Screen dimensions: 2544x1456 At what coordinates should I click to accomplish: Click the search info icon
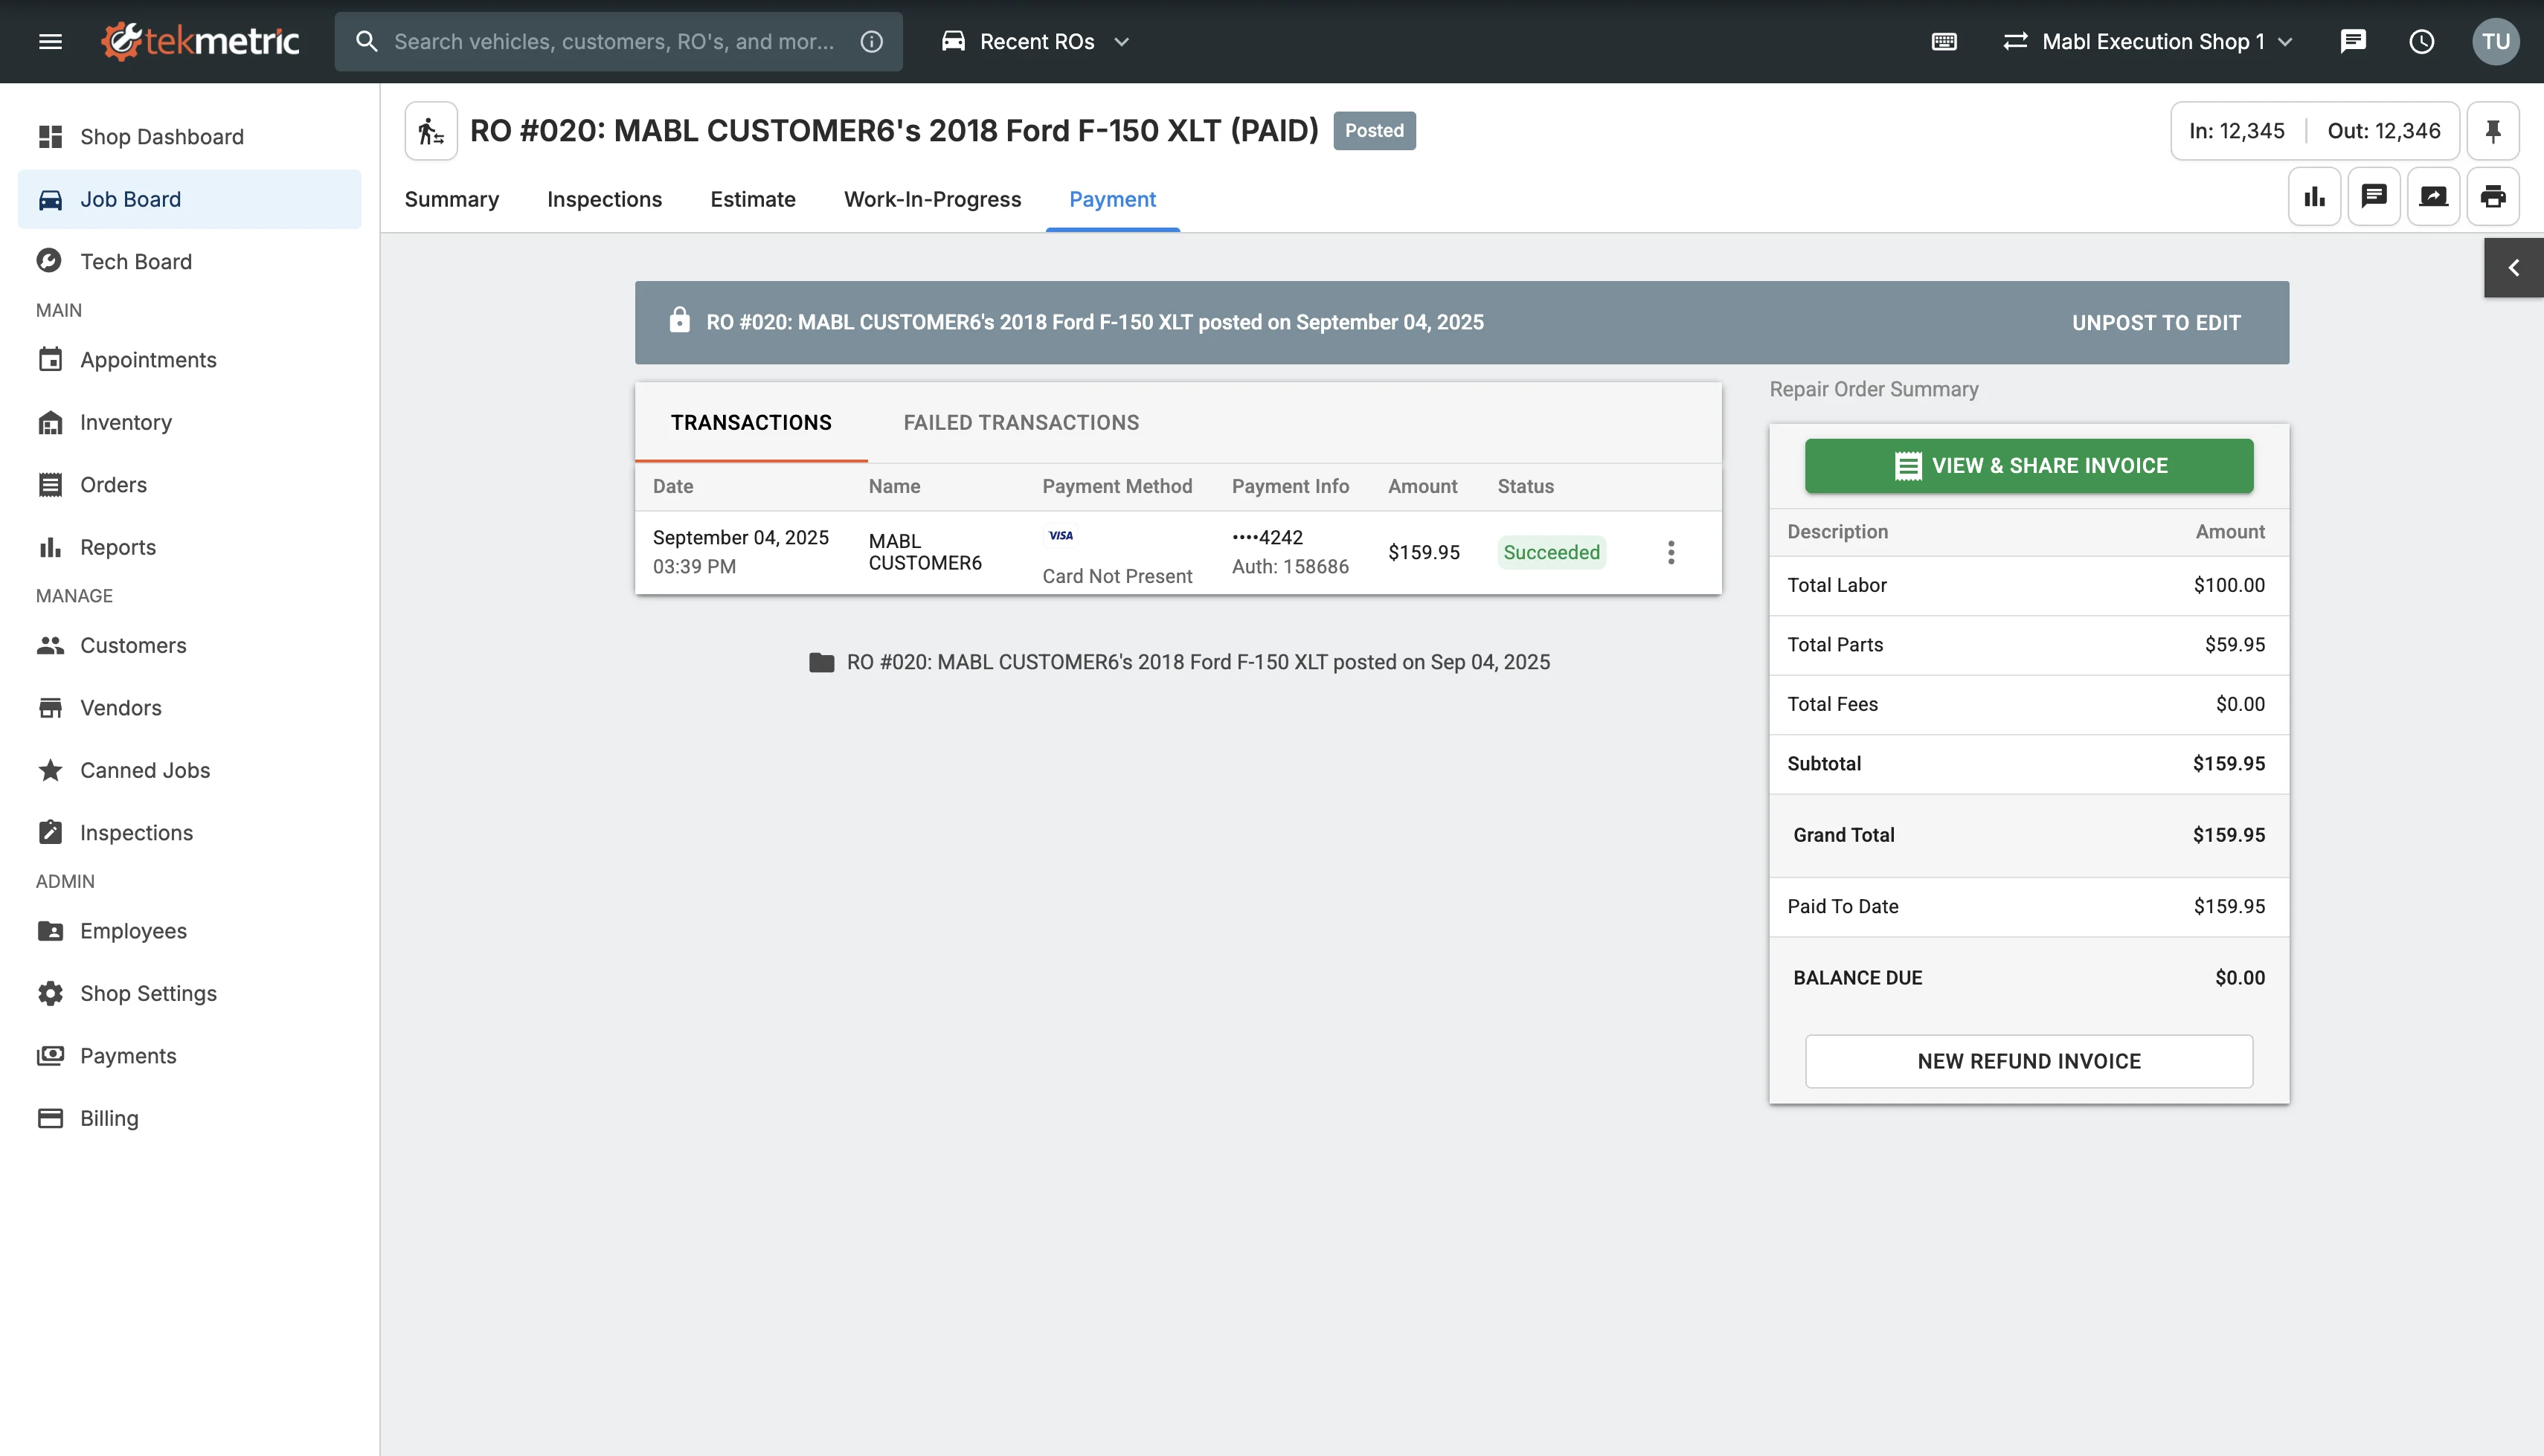(871, 41)
